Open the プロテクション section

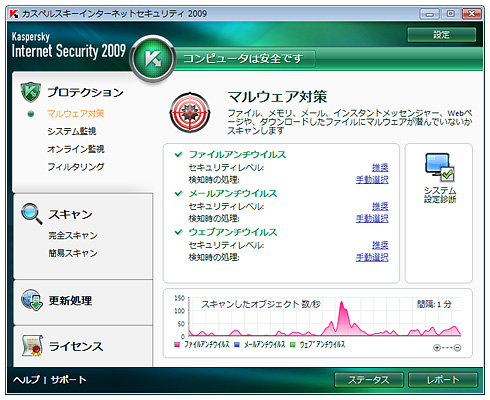[85, 92]
